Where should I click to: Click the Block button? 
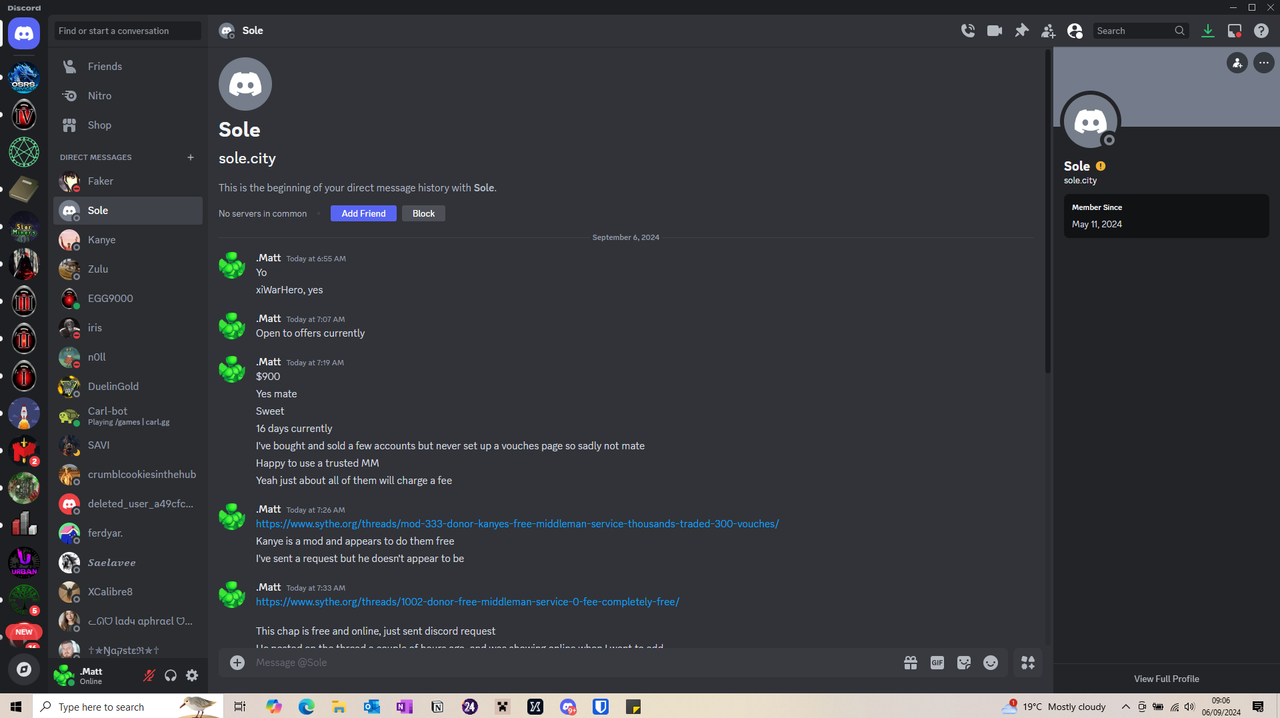(x=424, y=214)
